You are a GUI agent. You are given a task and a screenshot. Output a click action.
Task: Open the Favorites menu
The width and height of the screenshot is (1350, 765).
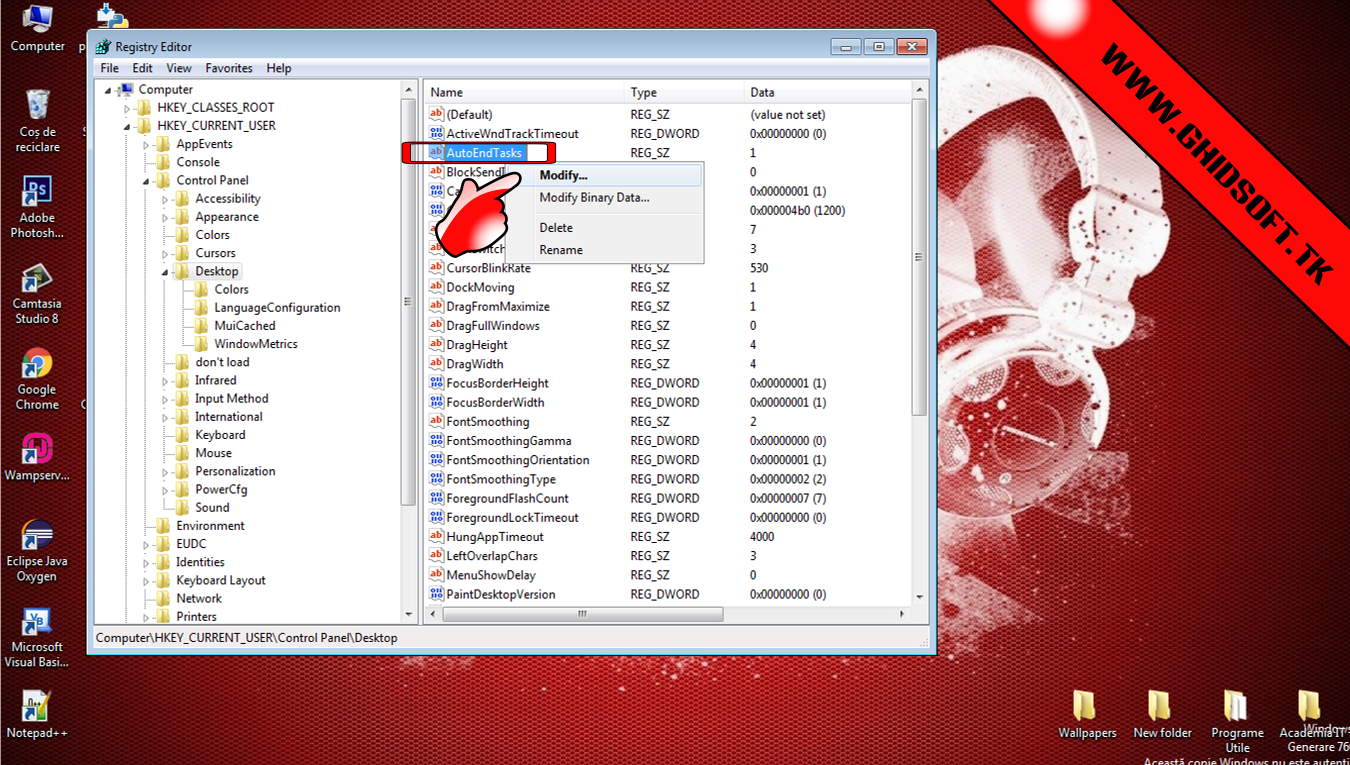(228, 68)
